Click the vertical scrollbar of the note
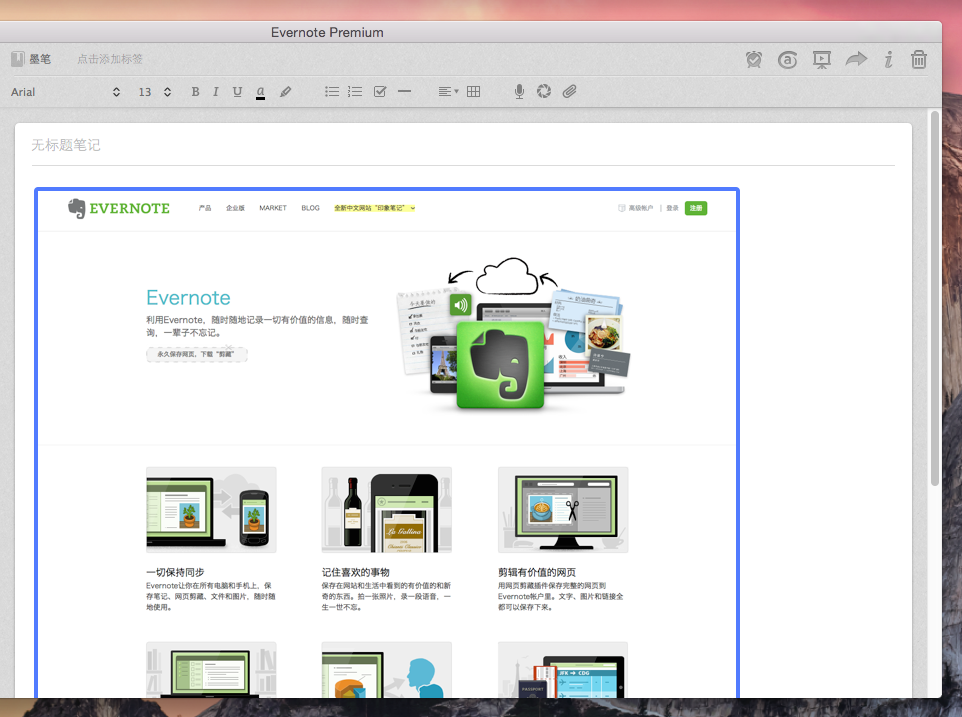Viewport: 962px width, 717px height. (x=935, y=298)
